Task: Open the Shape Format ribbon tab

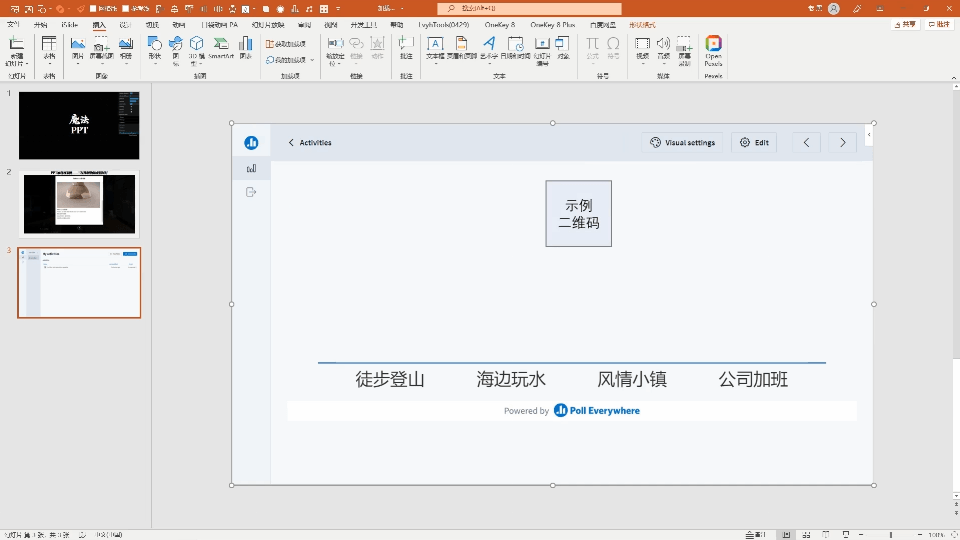Action: pyautogui.click(x=642, y=24)
